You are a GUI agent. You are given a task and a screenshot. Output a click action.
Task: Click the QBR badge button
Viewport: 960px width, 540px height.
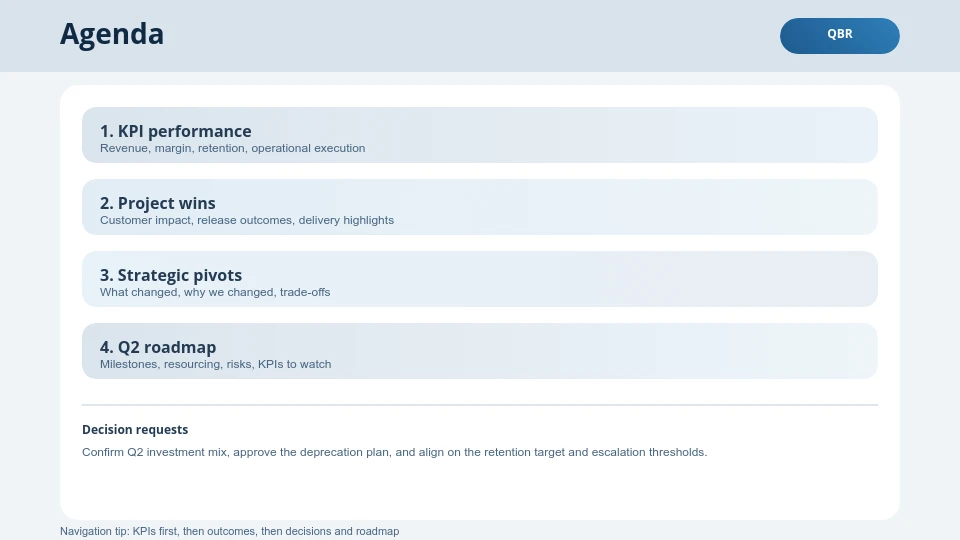[839, 35]
